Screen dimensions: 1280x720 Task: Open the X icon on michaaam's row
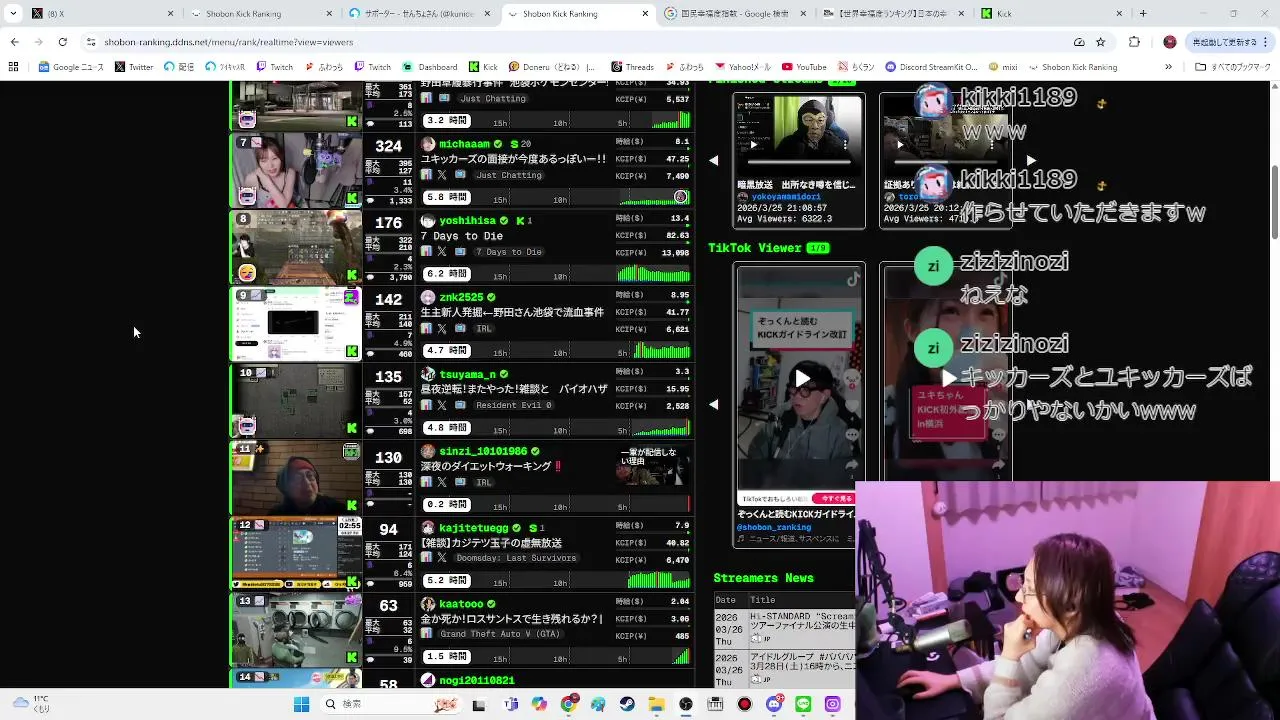click(x=442, y=175)
